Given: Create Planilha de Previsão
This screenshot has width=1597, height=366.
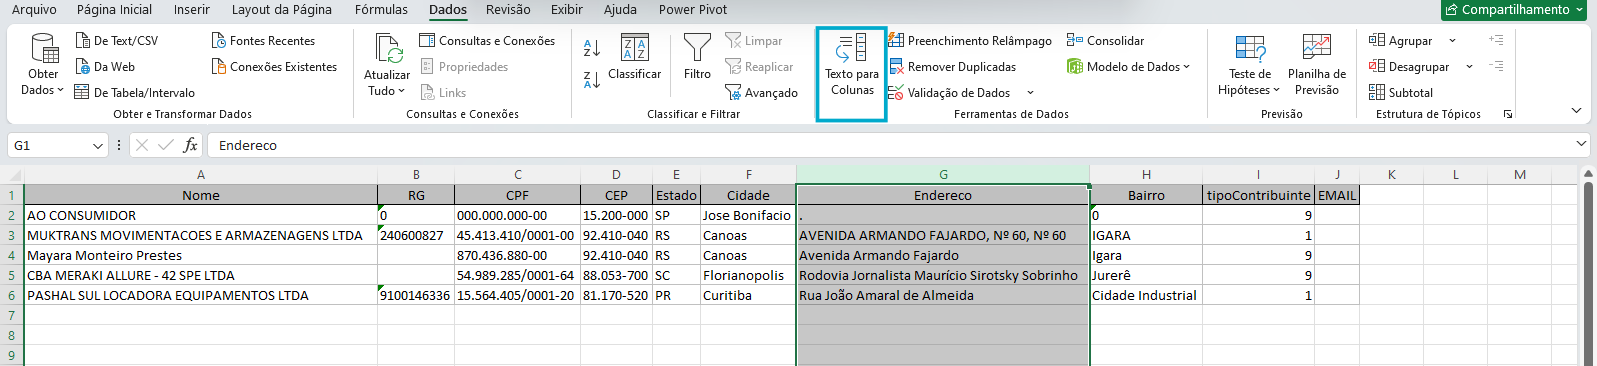Looking at the screenshot, I should click(1317, 66).
